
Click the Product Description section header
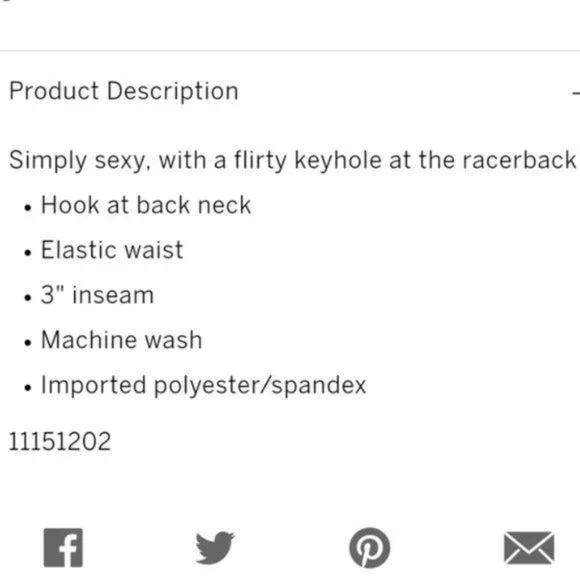[x=124, y=91]
